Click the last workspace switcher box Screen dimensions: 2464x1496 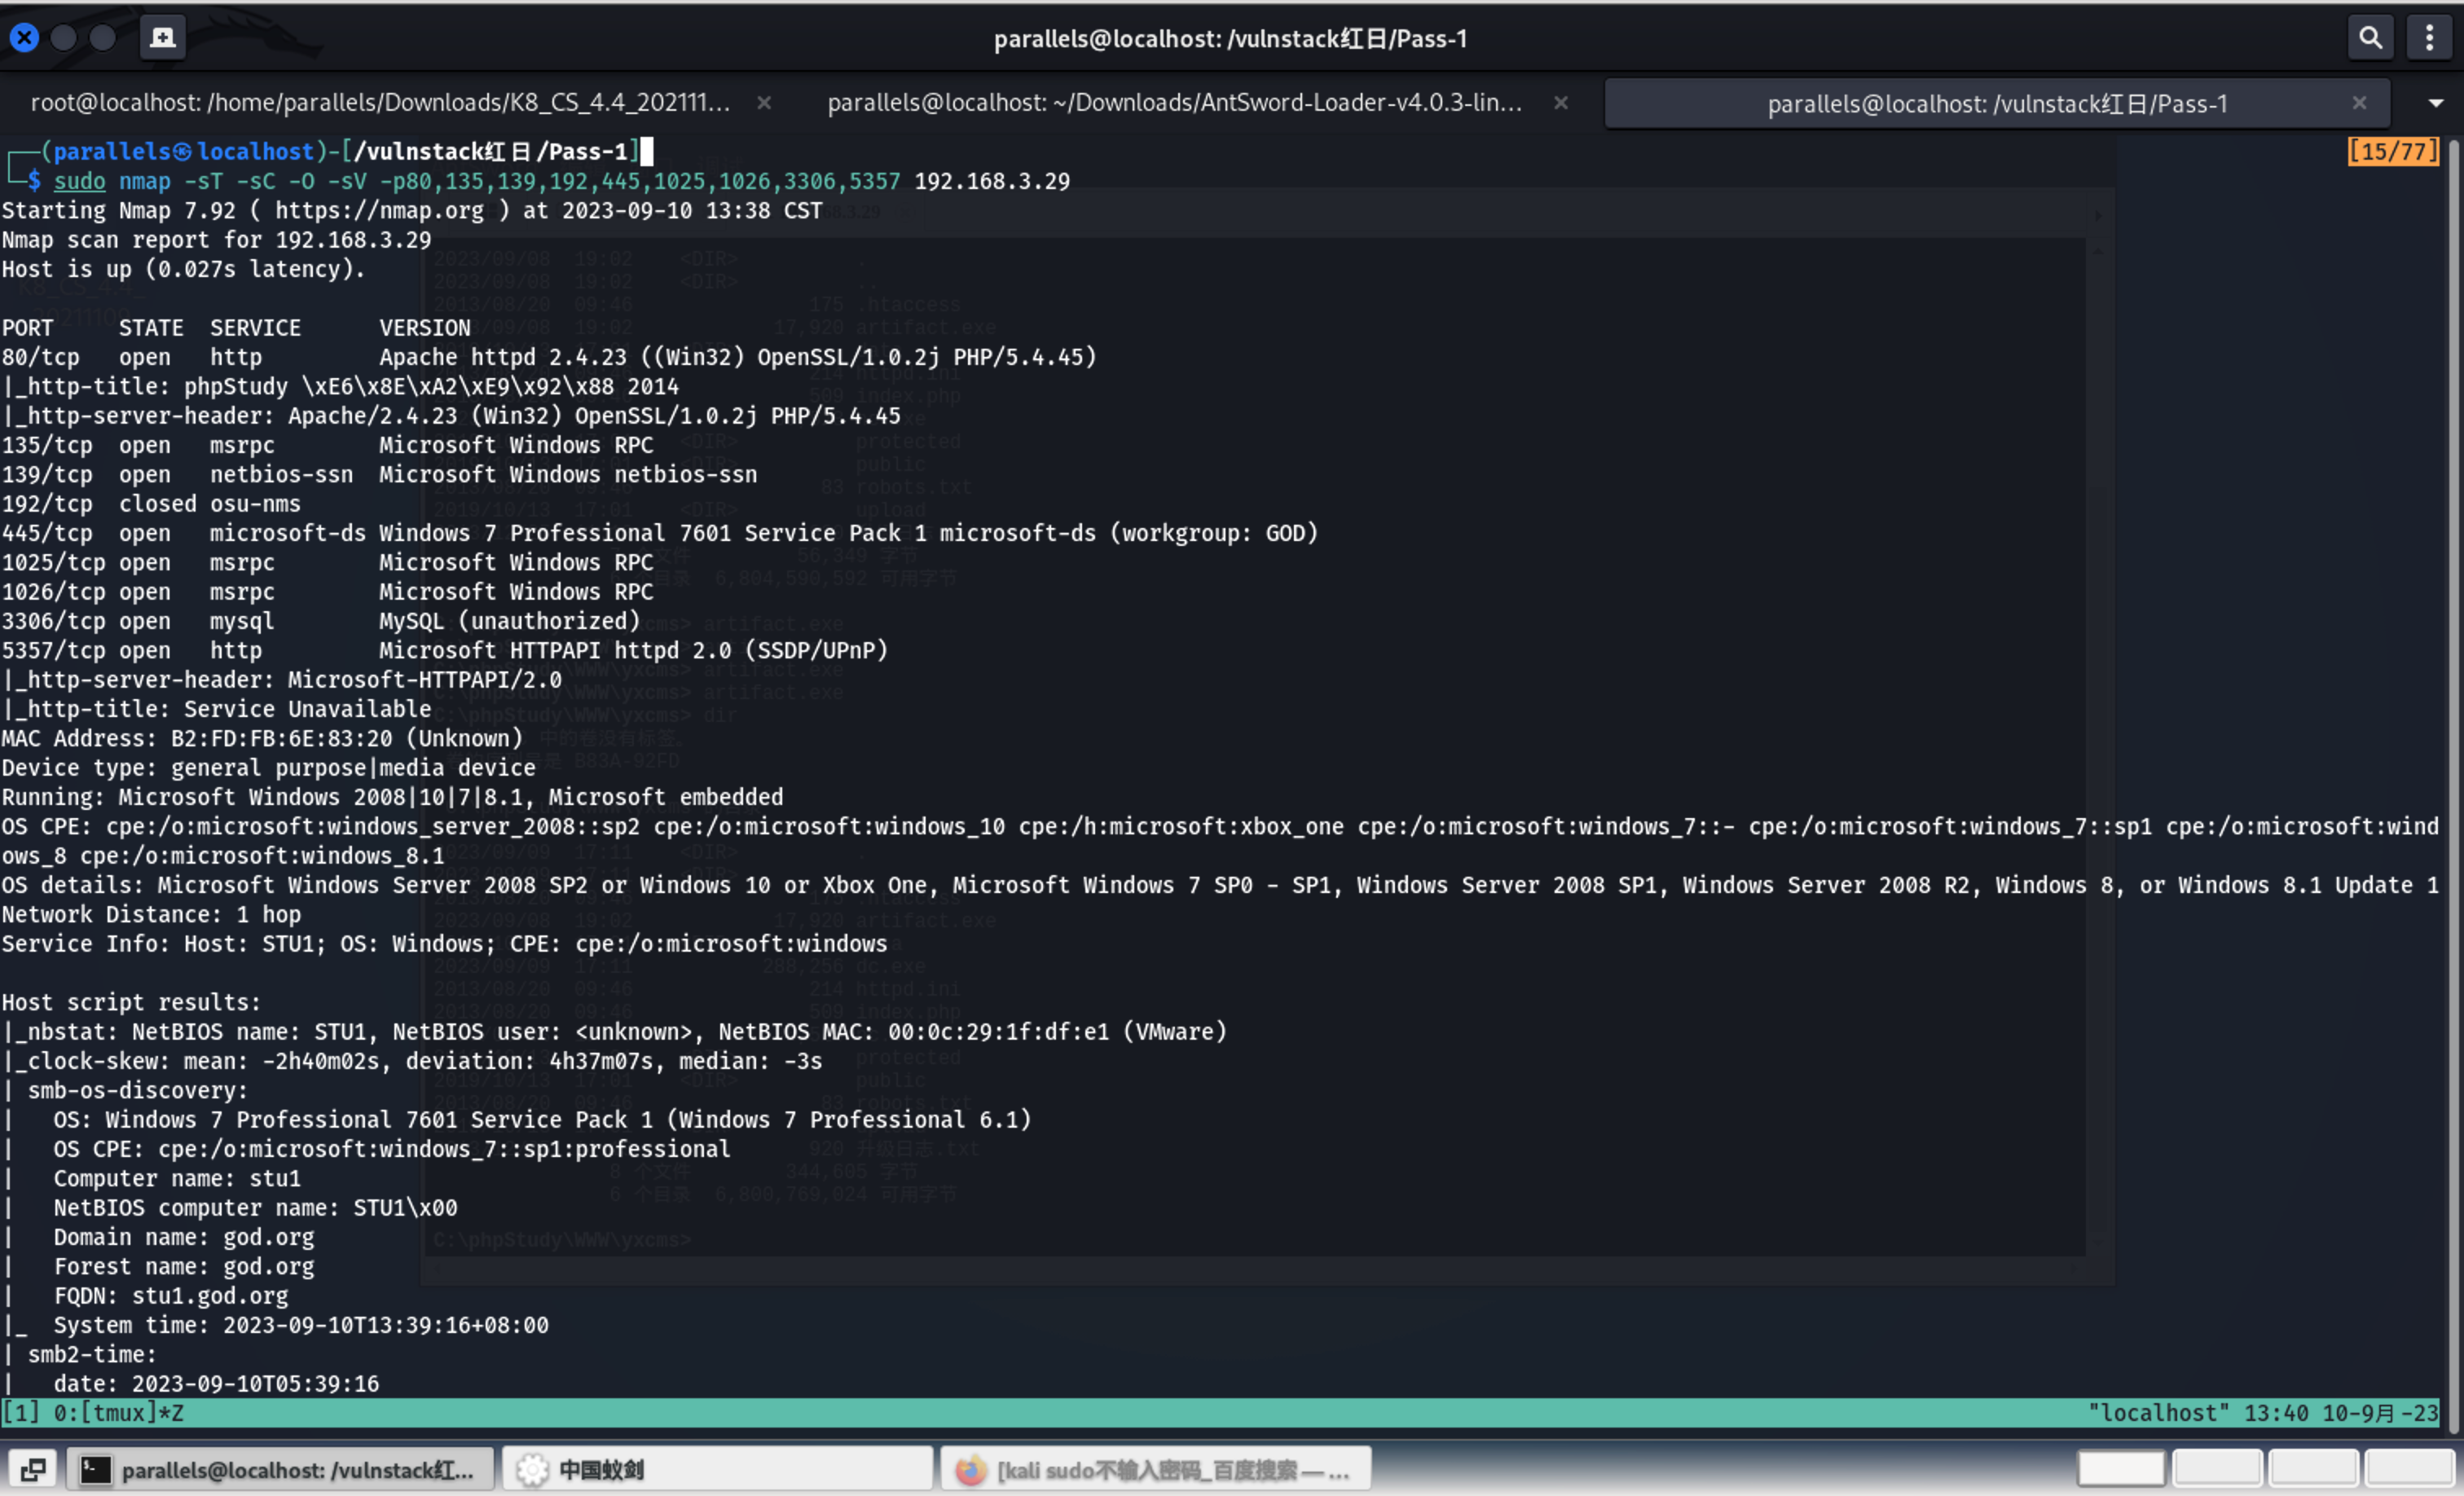pos(2410,1469)
